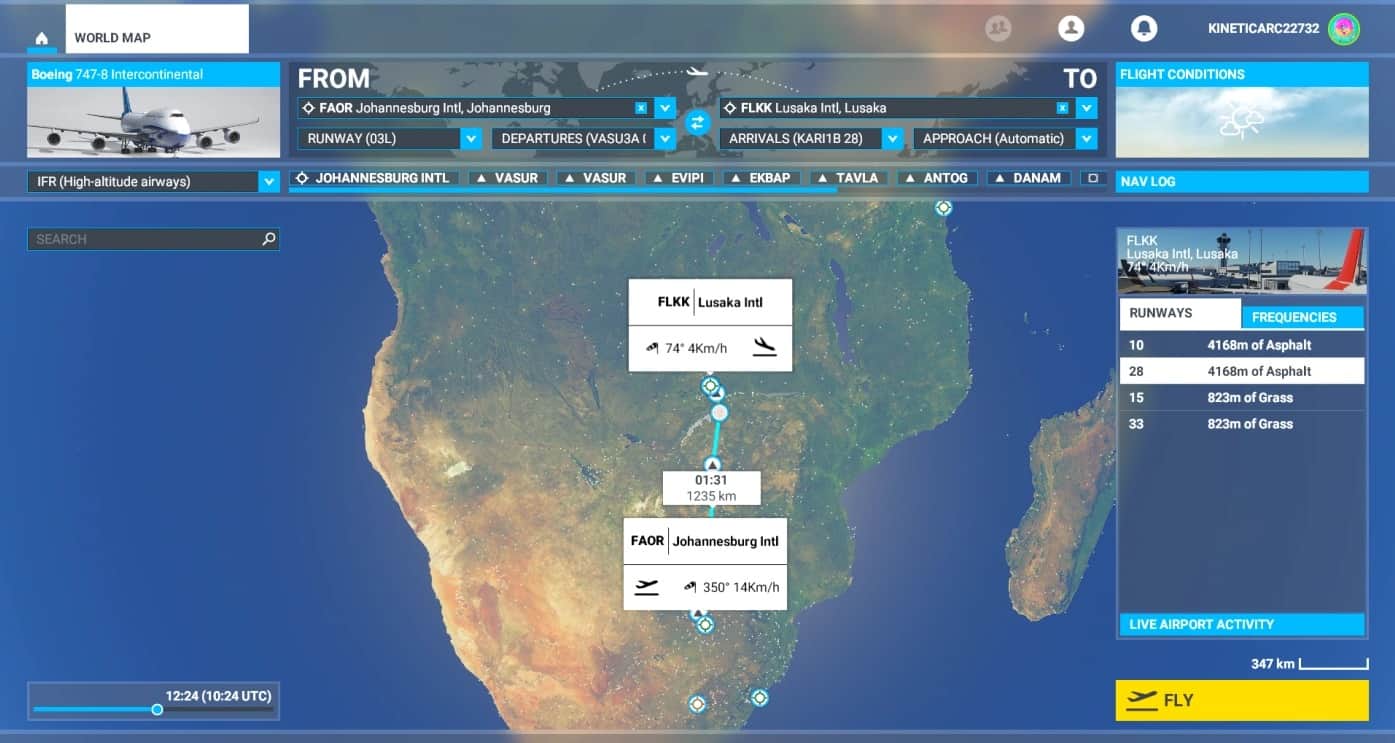Click the search magnifier icon
The width and height of the screenshot is (1395, 743).
(268, 239)
